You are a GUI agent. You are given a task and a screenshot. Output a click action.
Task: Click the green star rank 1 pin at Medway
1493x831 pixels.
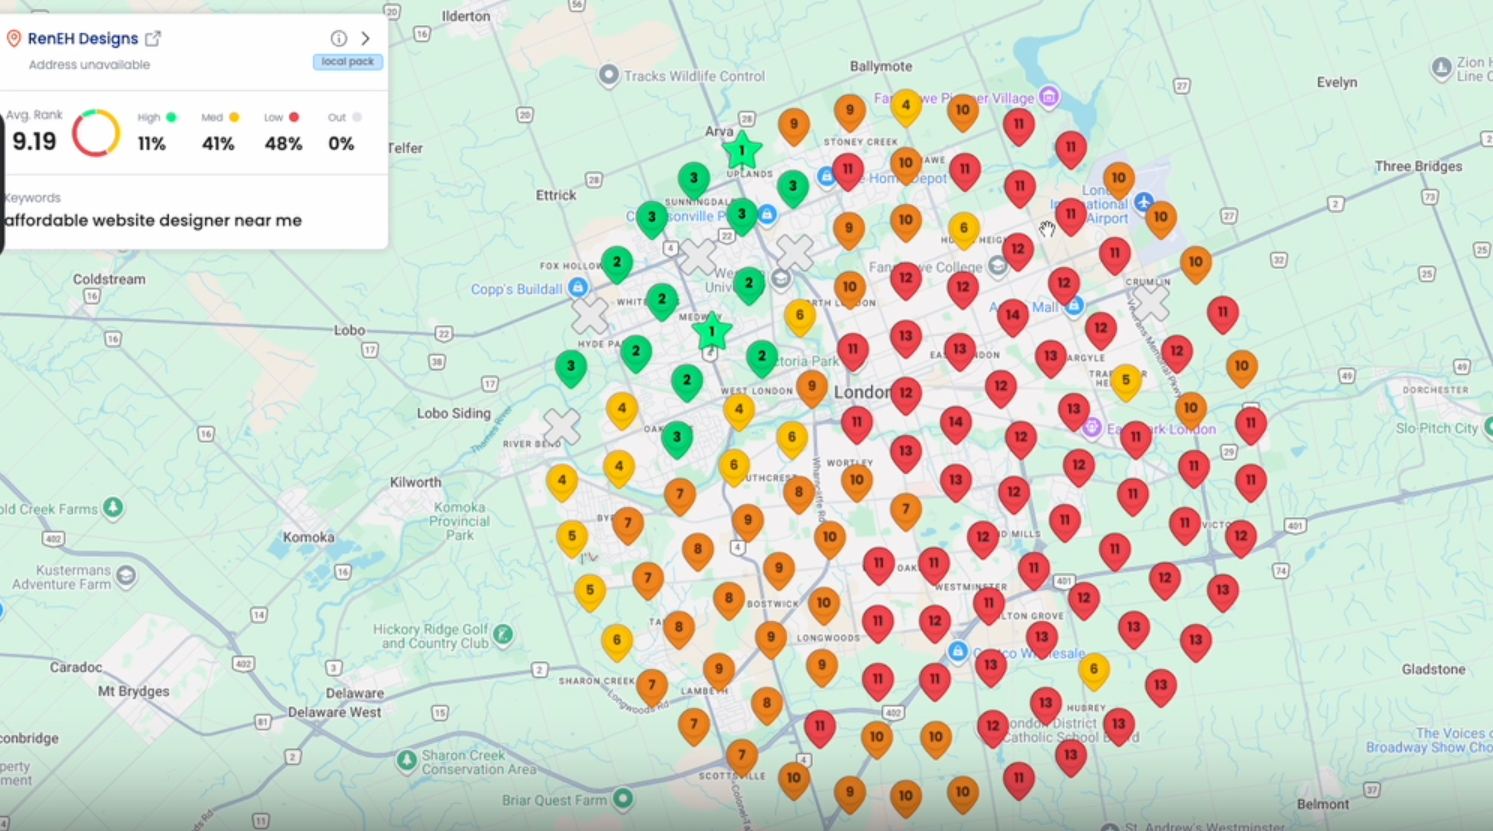[712, 331]
